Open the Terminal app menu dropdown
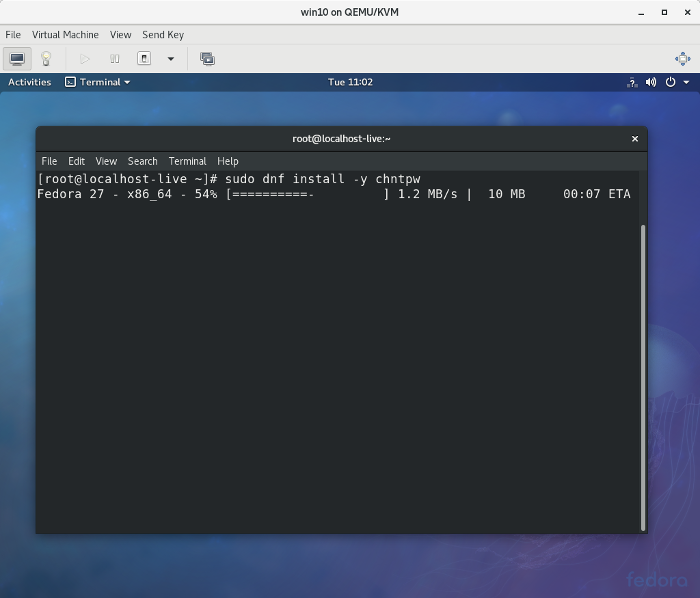This screenshot has height=598, width=700. coord(98,82)
